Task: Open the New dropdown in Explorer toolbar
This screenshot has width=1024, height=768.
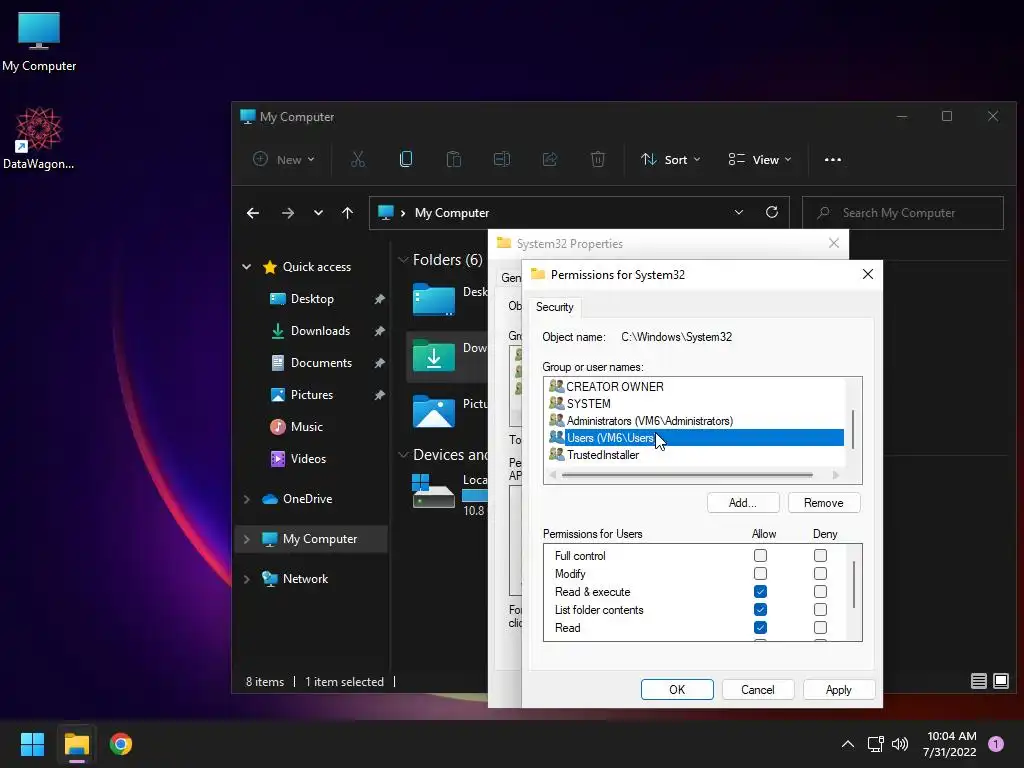Action: pos(283,159)
